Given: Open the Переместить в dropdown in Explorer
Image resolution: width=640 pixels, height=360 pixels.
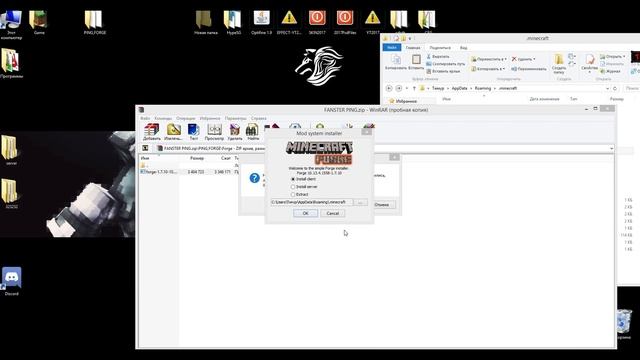Looking at the screenshot, I should click(489, 59).
